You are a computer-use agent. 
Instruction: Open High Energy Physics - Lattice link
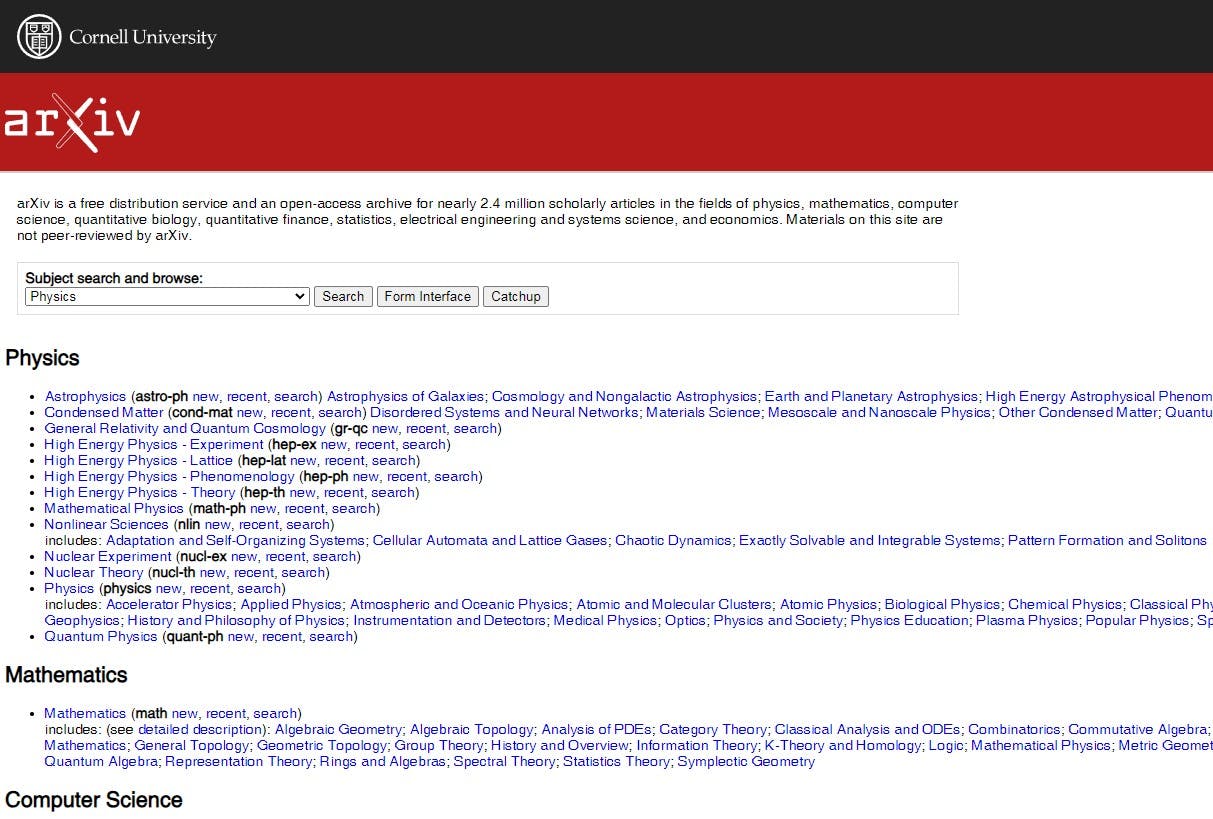[x=138, y=461]
